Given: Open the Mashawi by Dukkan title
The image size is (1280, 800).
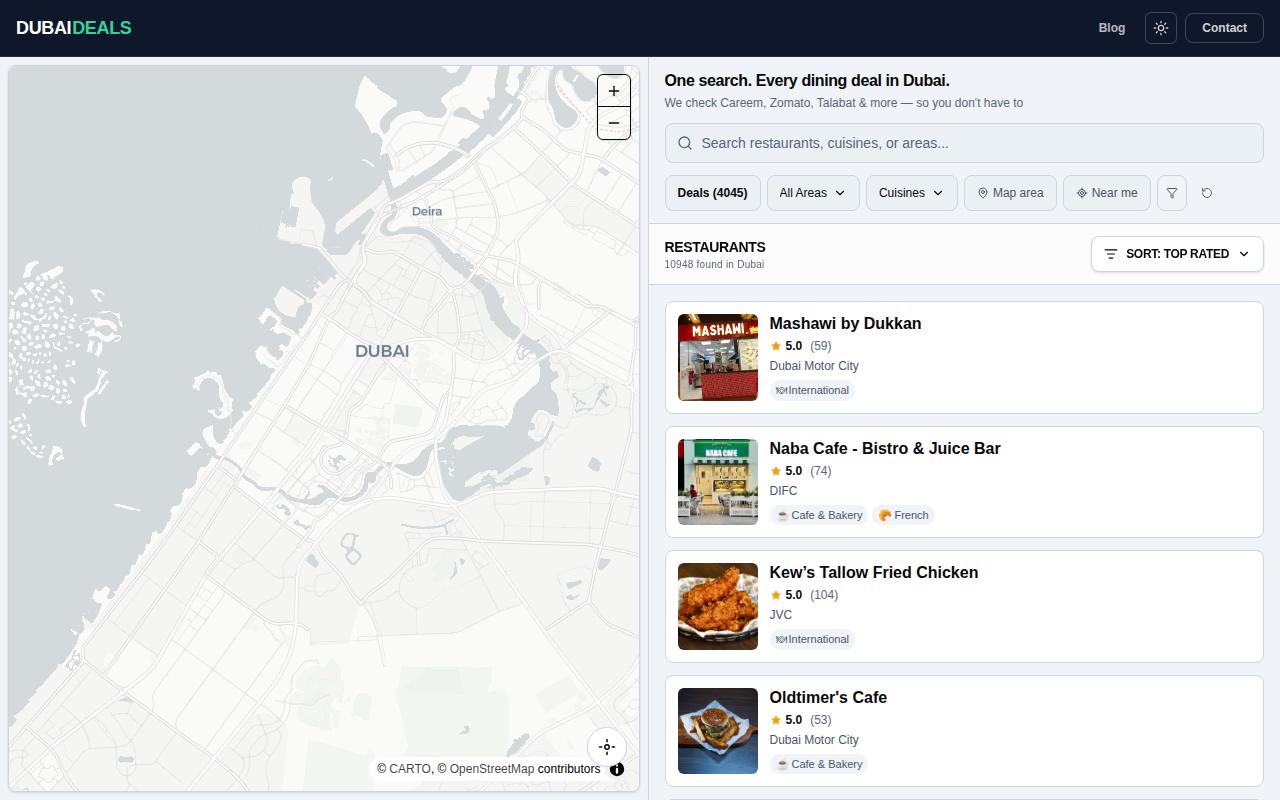Looking at the screenshot, I should [845, 324].
